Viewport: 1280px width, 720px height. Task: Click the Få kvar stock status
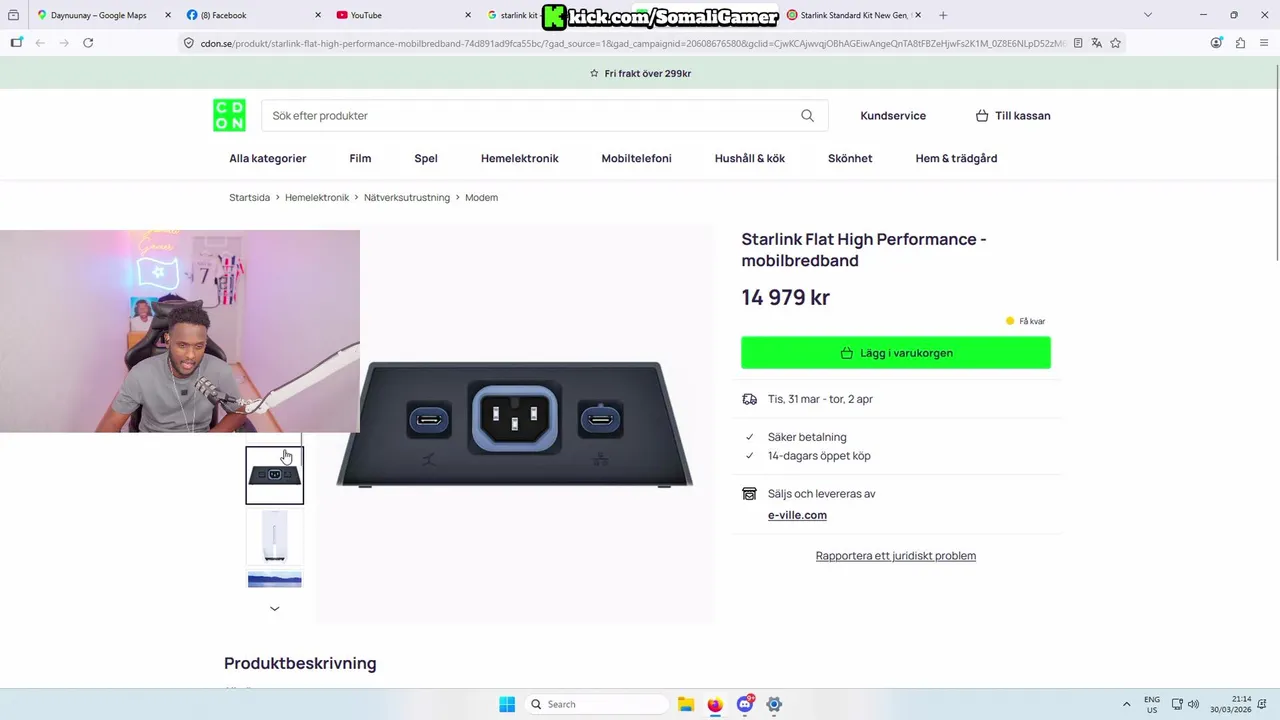click(x=1025, y=321)
